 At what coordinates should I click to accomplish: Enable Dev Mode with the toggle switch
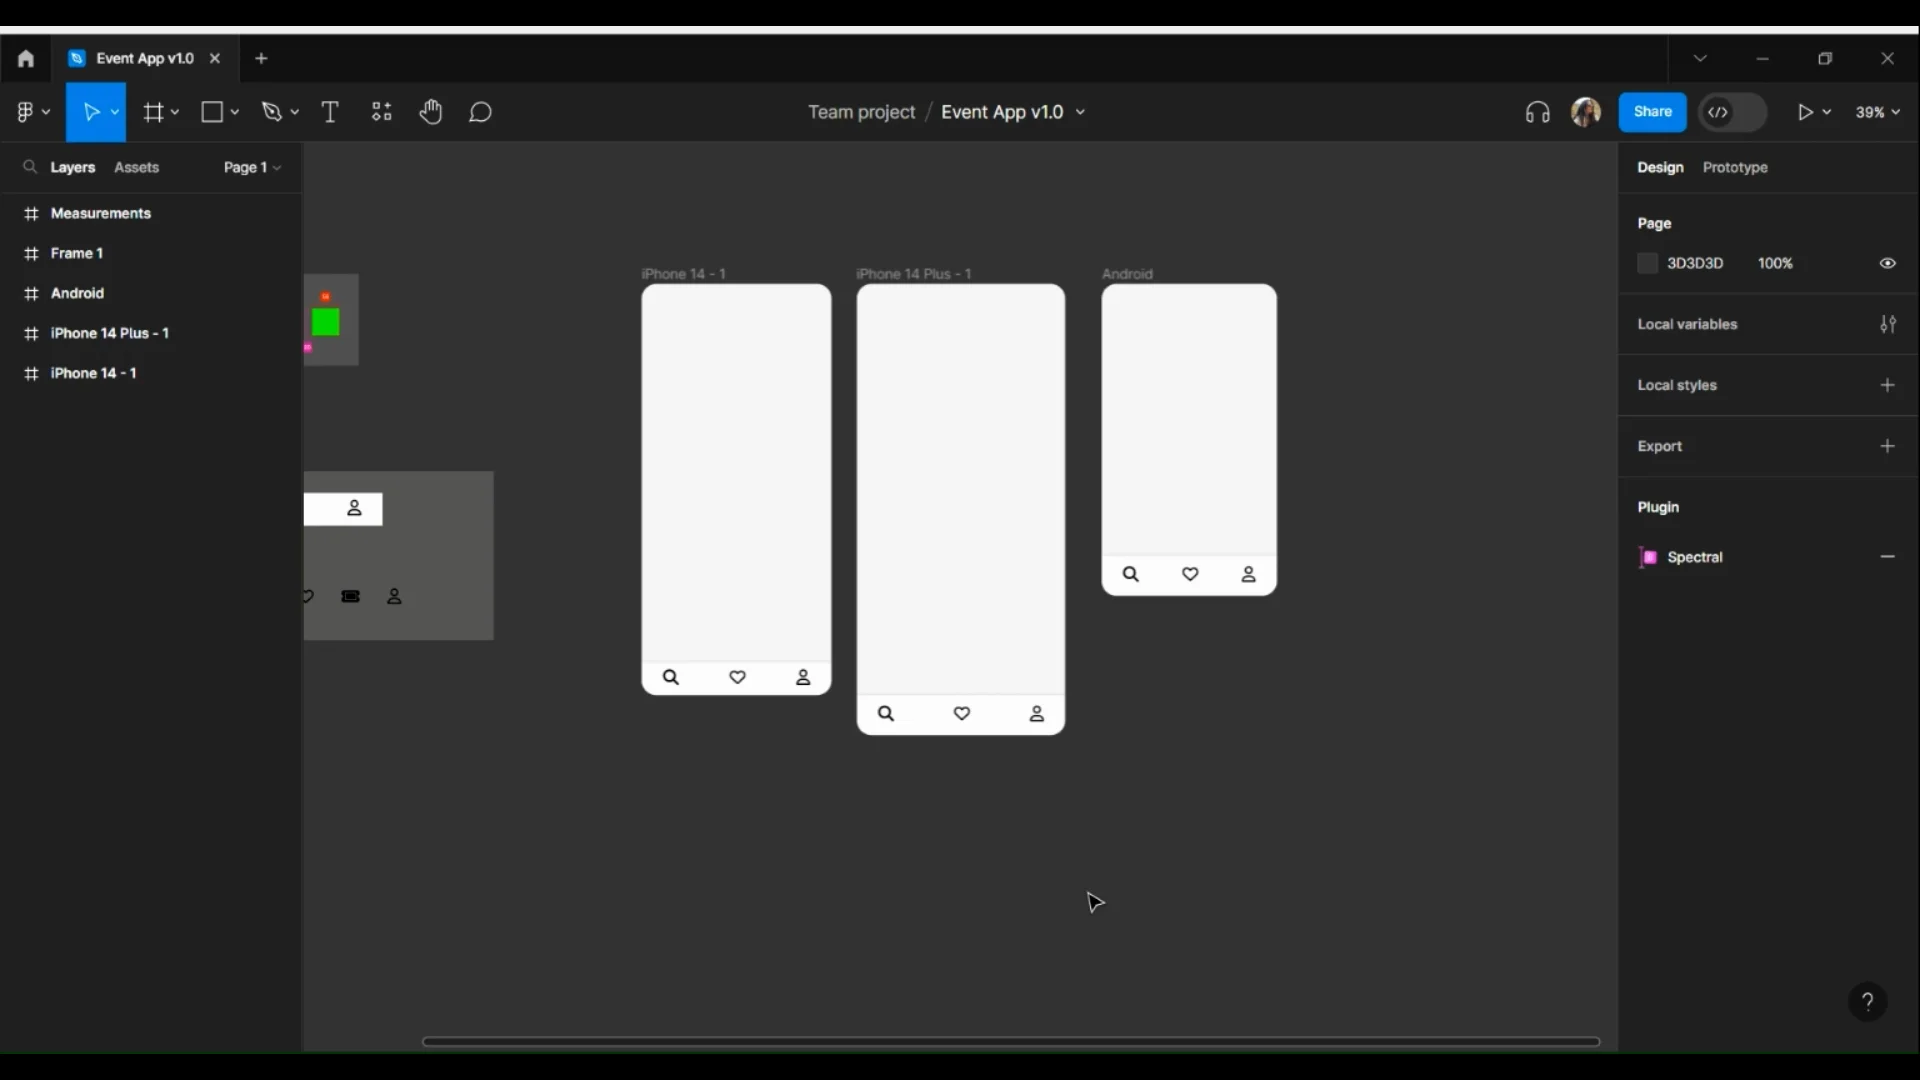[1733, 112]
